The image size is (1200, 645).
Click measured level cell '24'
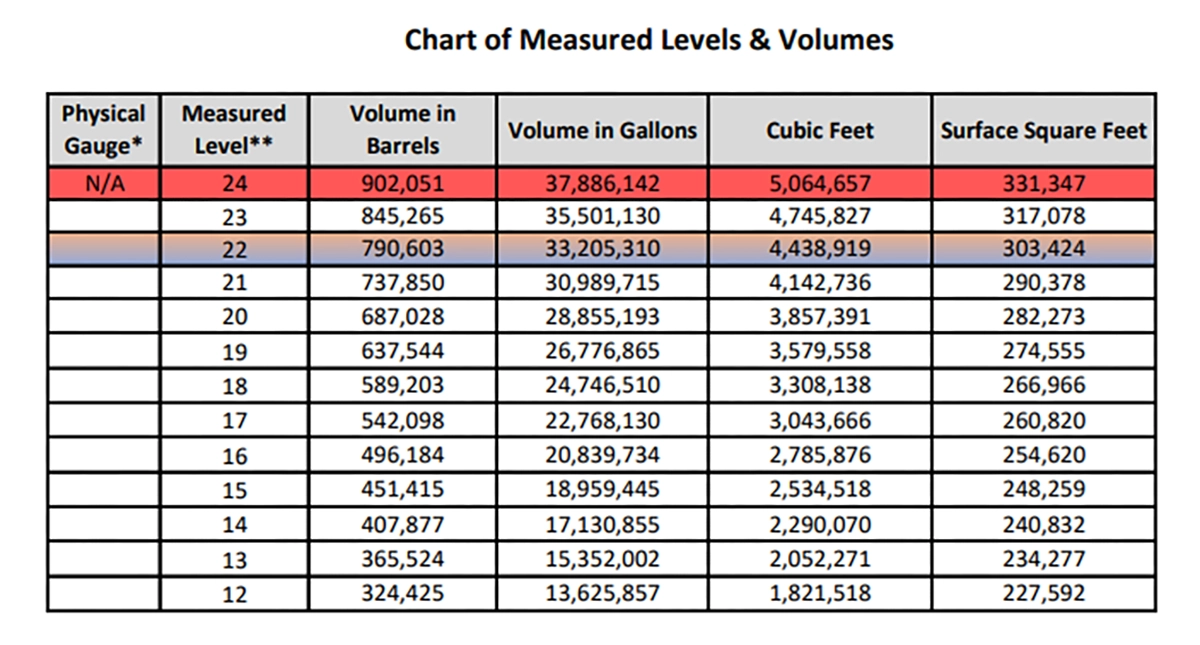pyautogui.click(x=234, y=184)
